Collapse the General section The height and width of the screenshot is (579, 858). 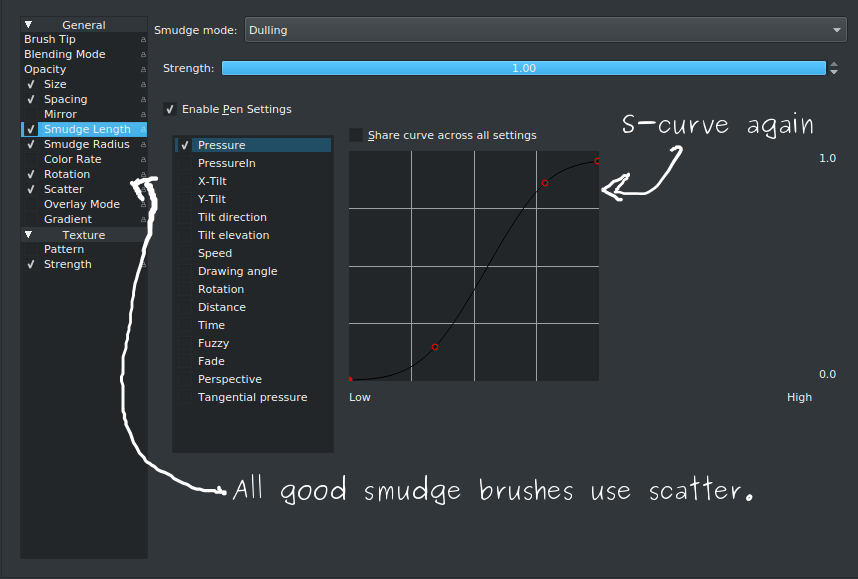[28, 25]
